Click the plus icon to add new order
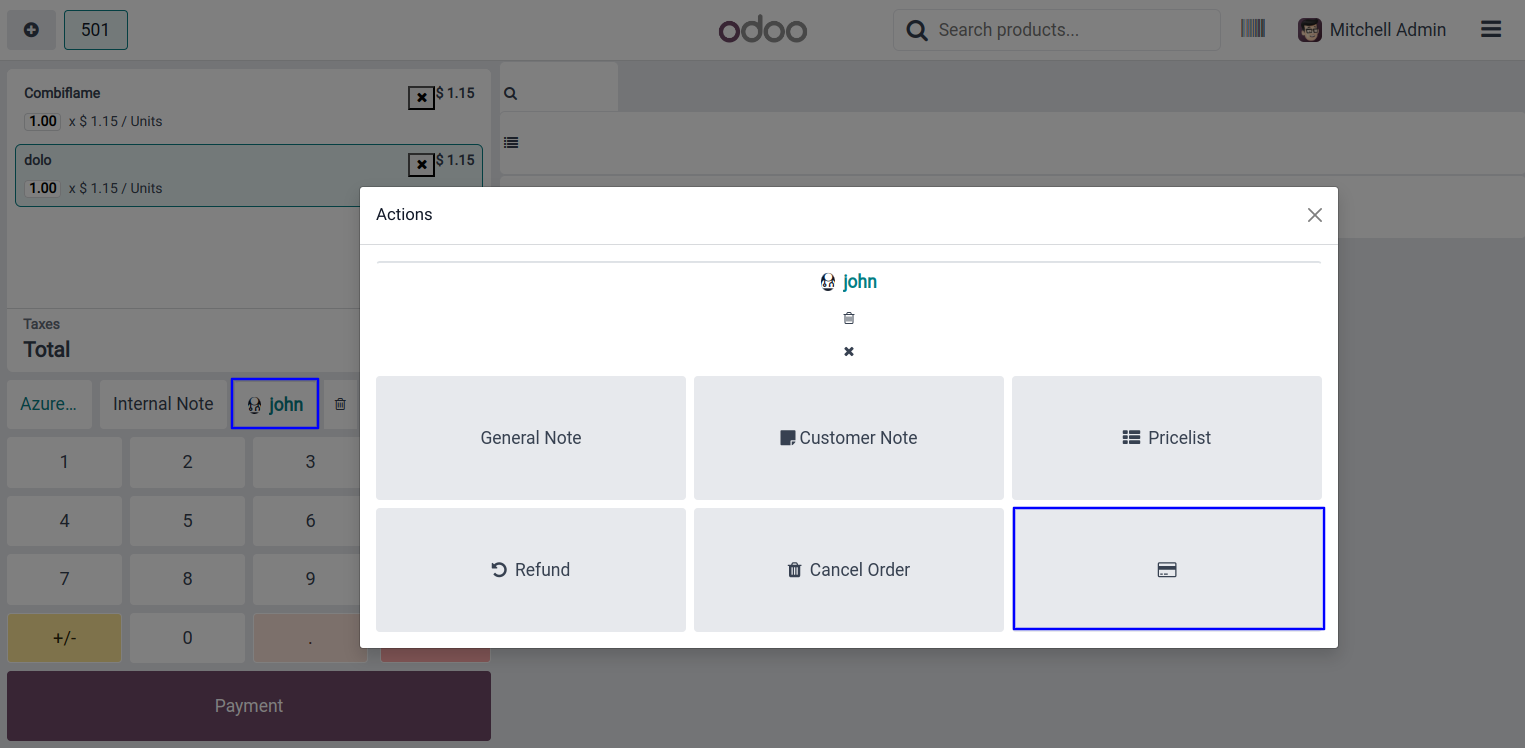 (x=31, y=30)
